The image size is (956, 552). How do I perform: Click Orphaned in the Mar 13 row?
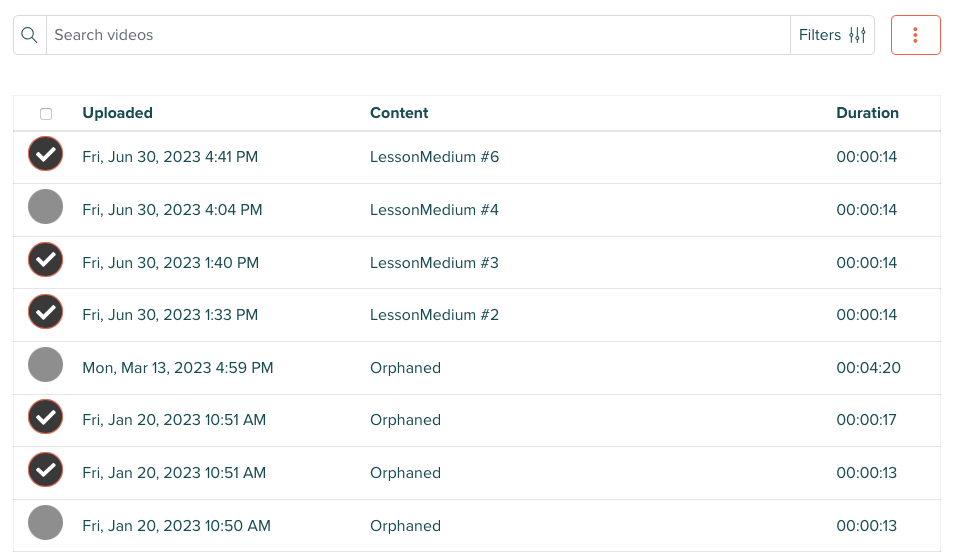405,368
